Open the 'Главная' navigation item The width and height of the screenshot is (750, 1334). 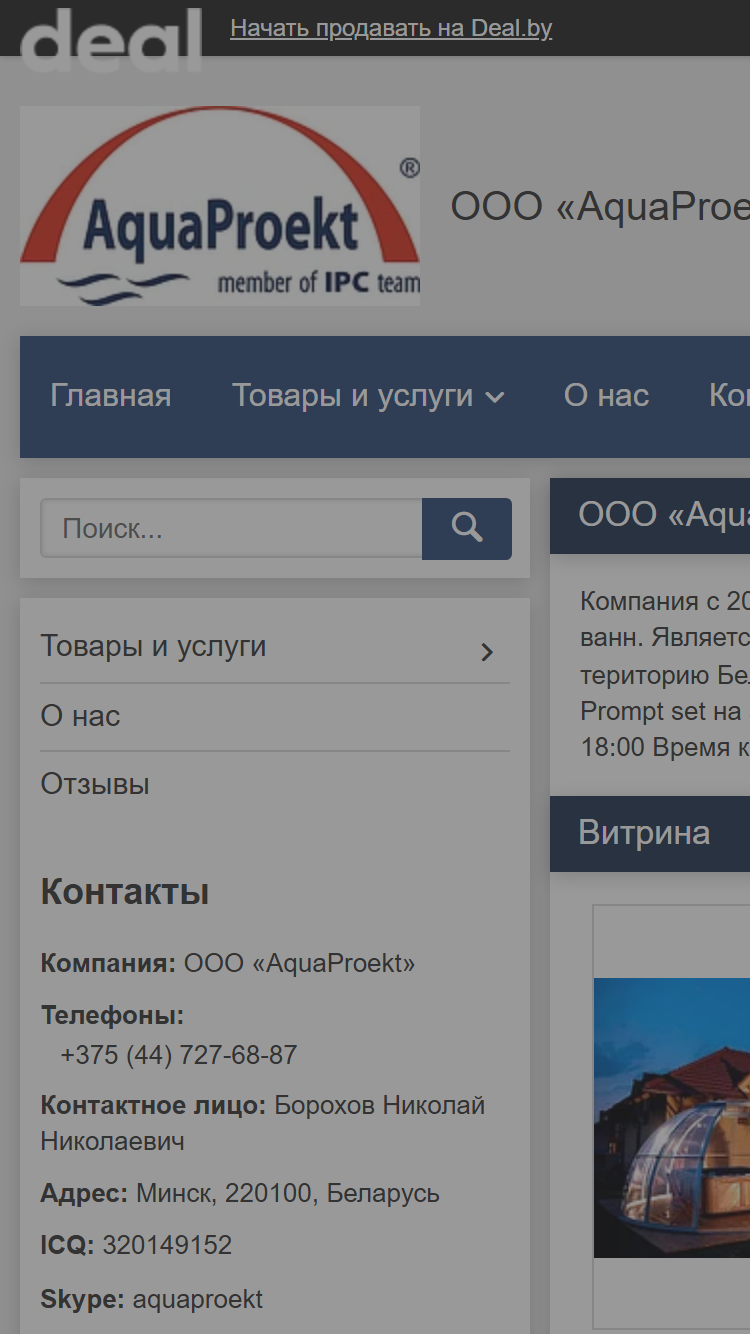click(x=111, y=396)
